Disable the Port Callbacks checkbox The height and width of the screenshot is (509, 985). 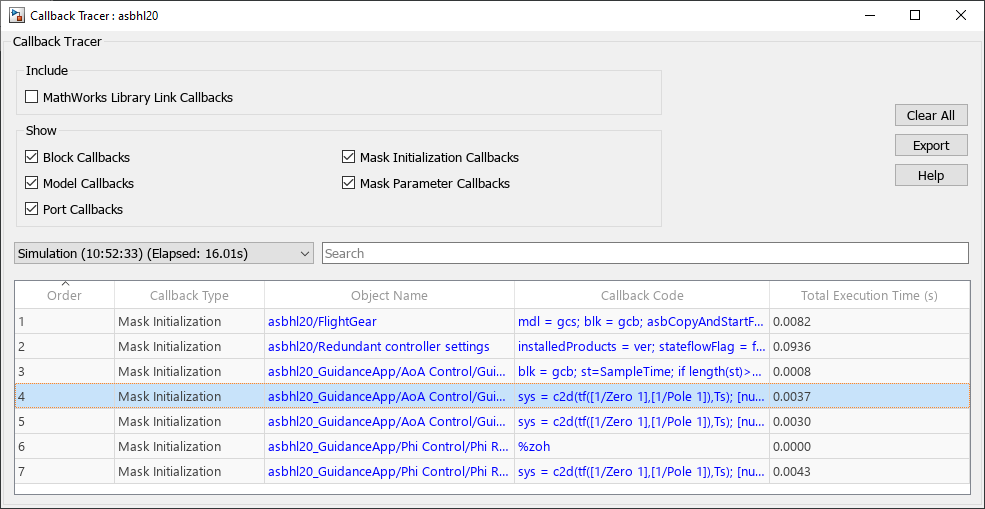pos(32,210)
